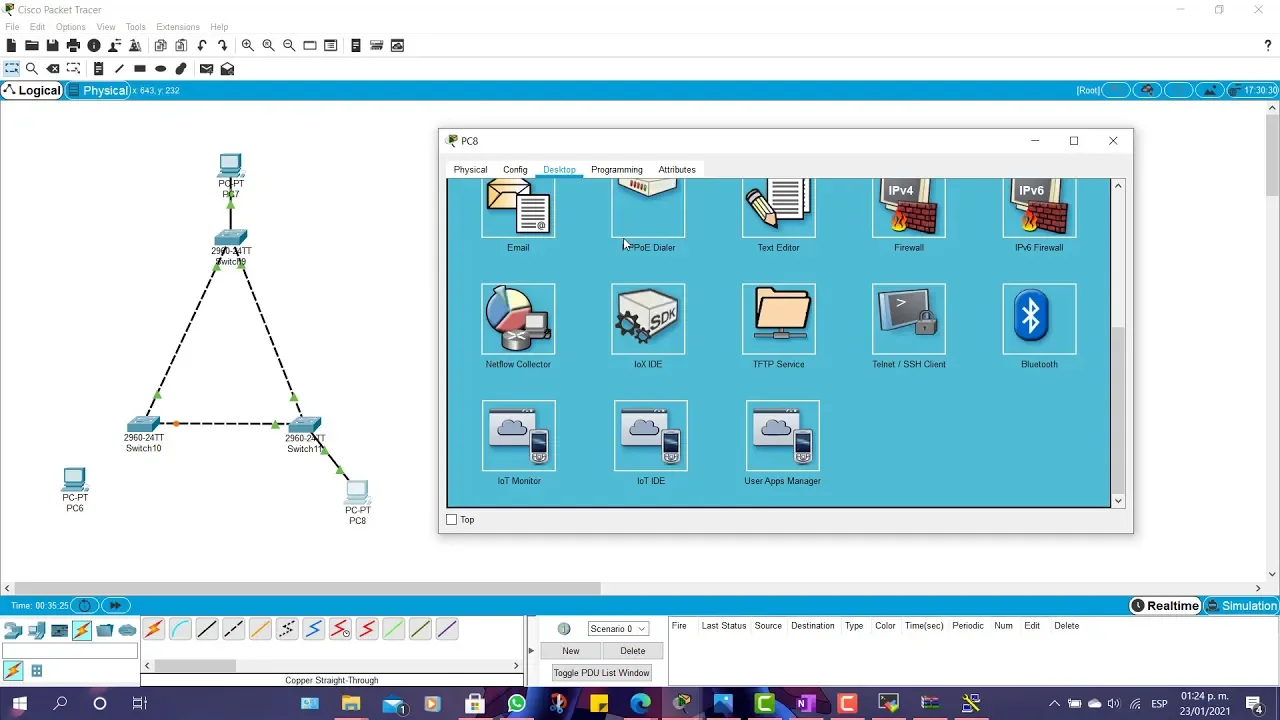Open the IoX IDE app
This screenshot has height=720, width=1280.
pyautogui.click(x=648, y=319)
